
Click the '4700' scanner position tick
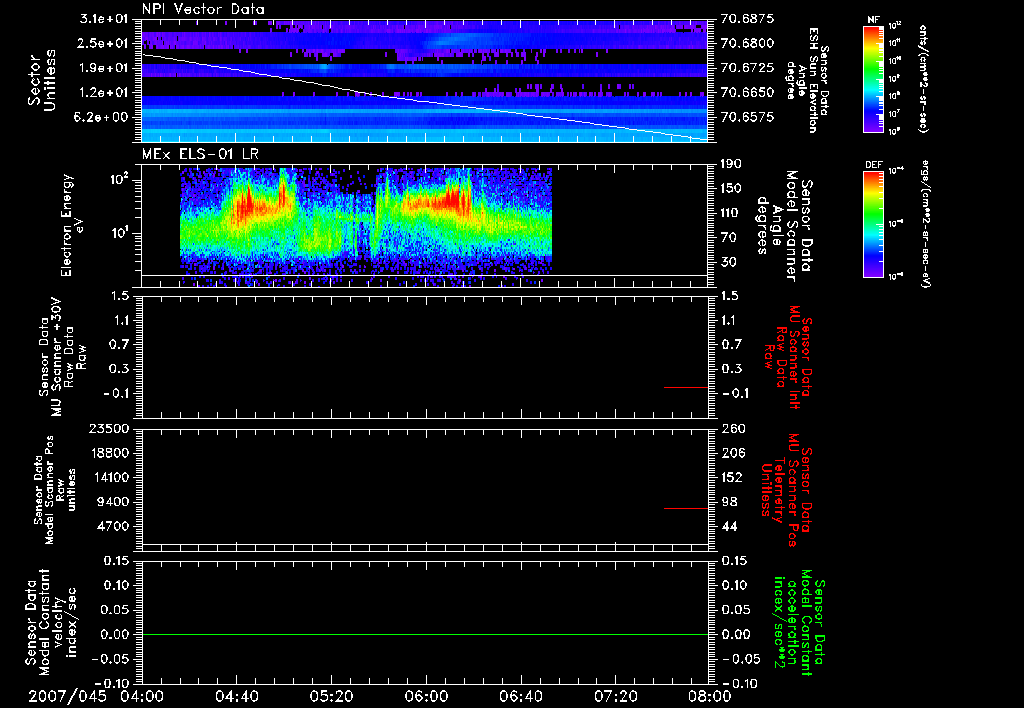[112, 526]
